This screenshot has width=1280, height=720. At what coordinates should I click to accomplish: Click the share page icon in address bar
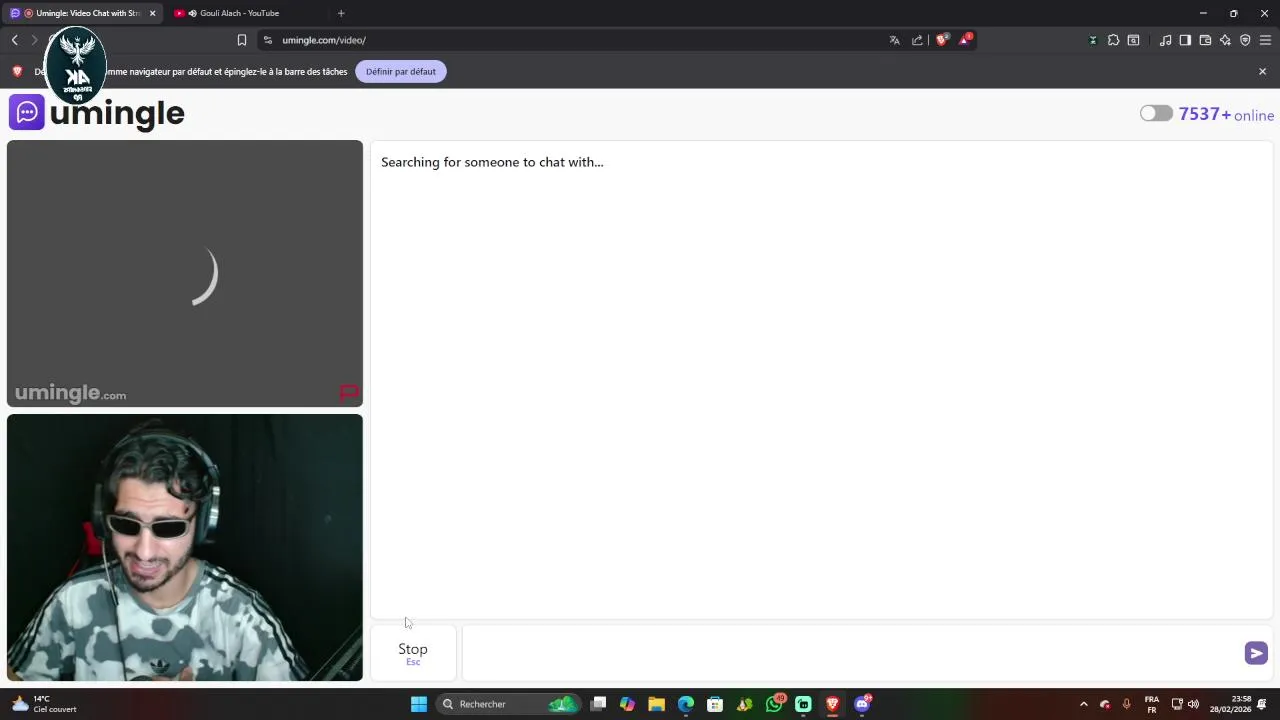[x=917, y=40]
